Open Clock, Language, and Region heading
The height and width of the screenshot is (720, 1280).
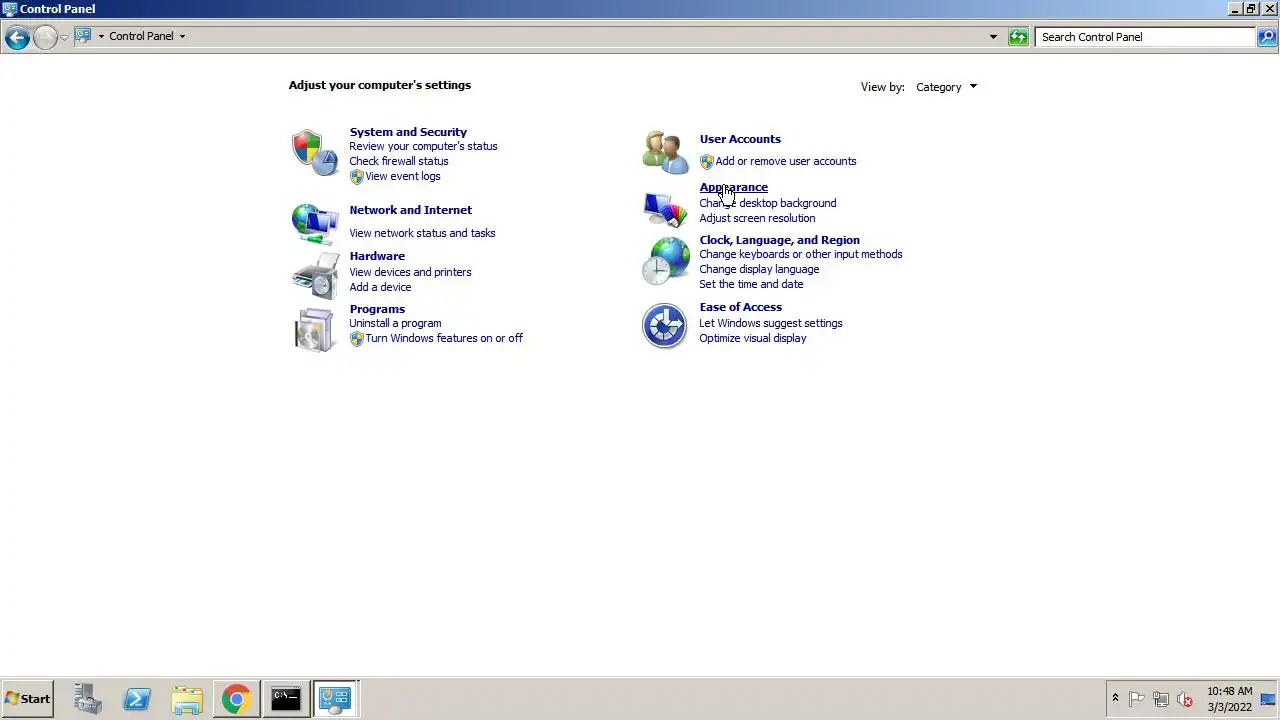click(779, 240)
